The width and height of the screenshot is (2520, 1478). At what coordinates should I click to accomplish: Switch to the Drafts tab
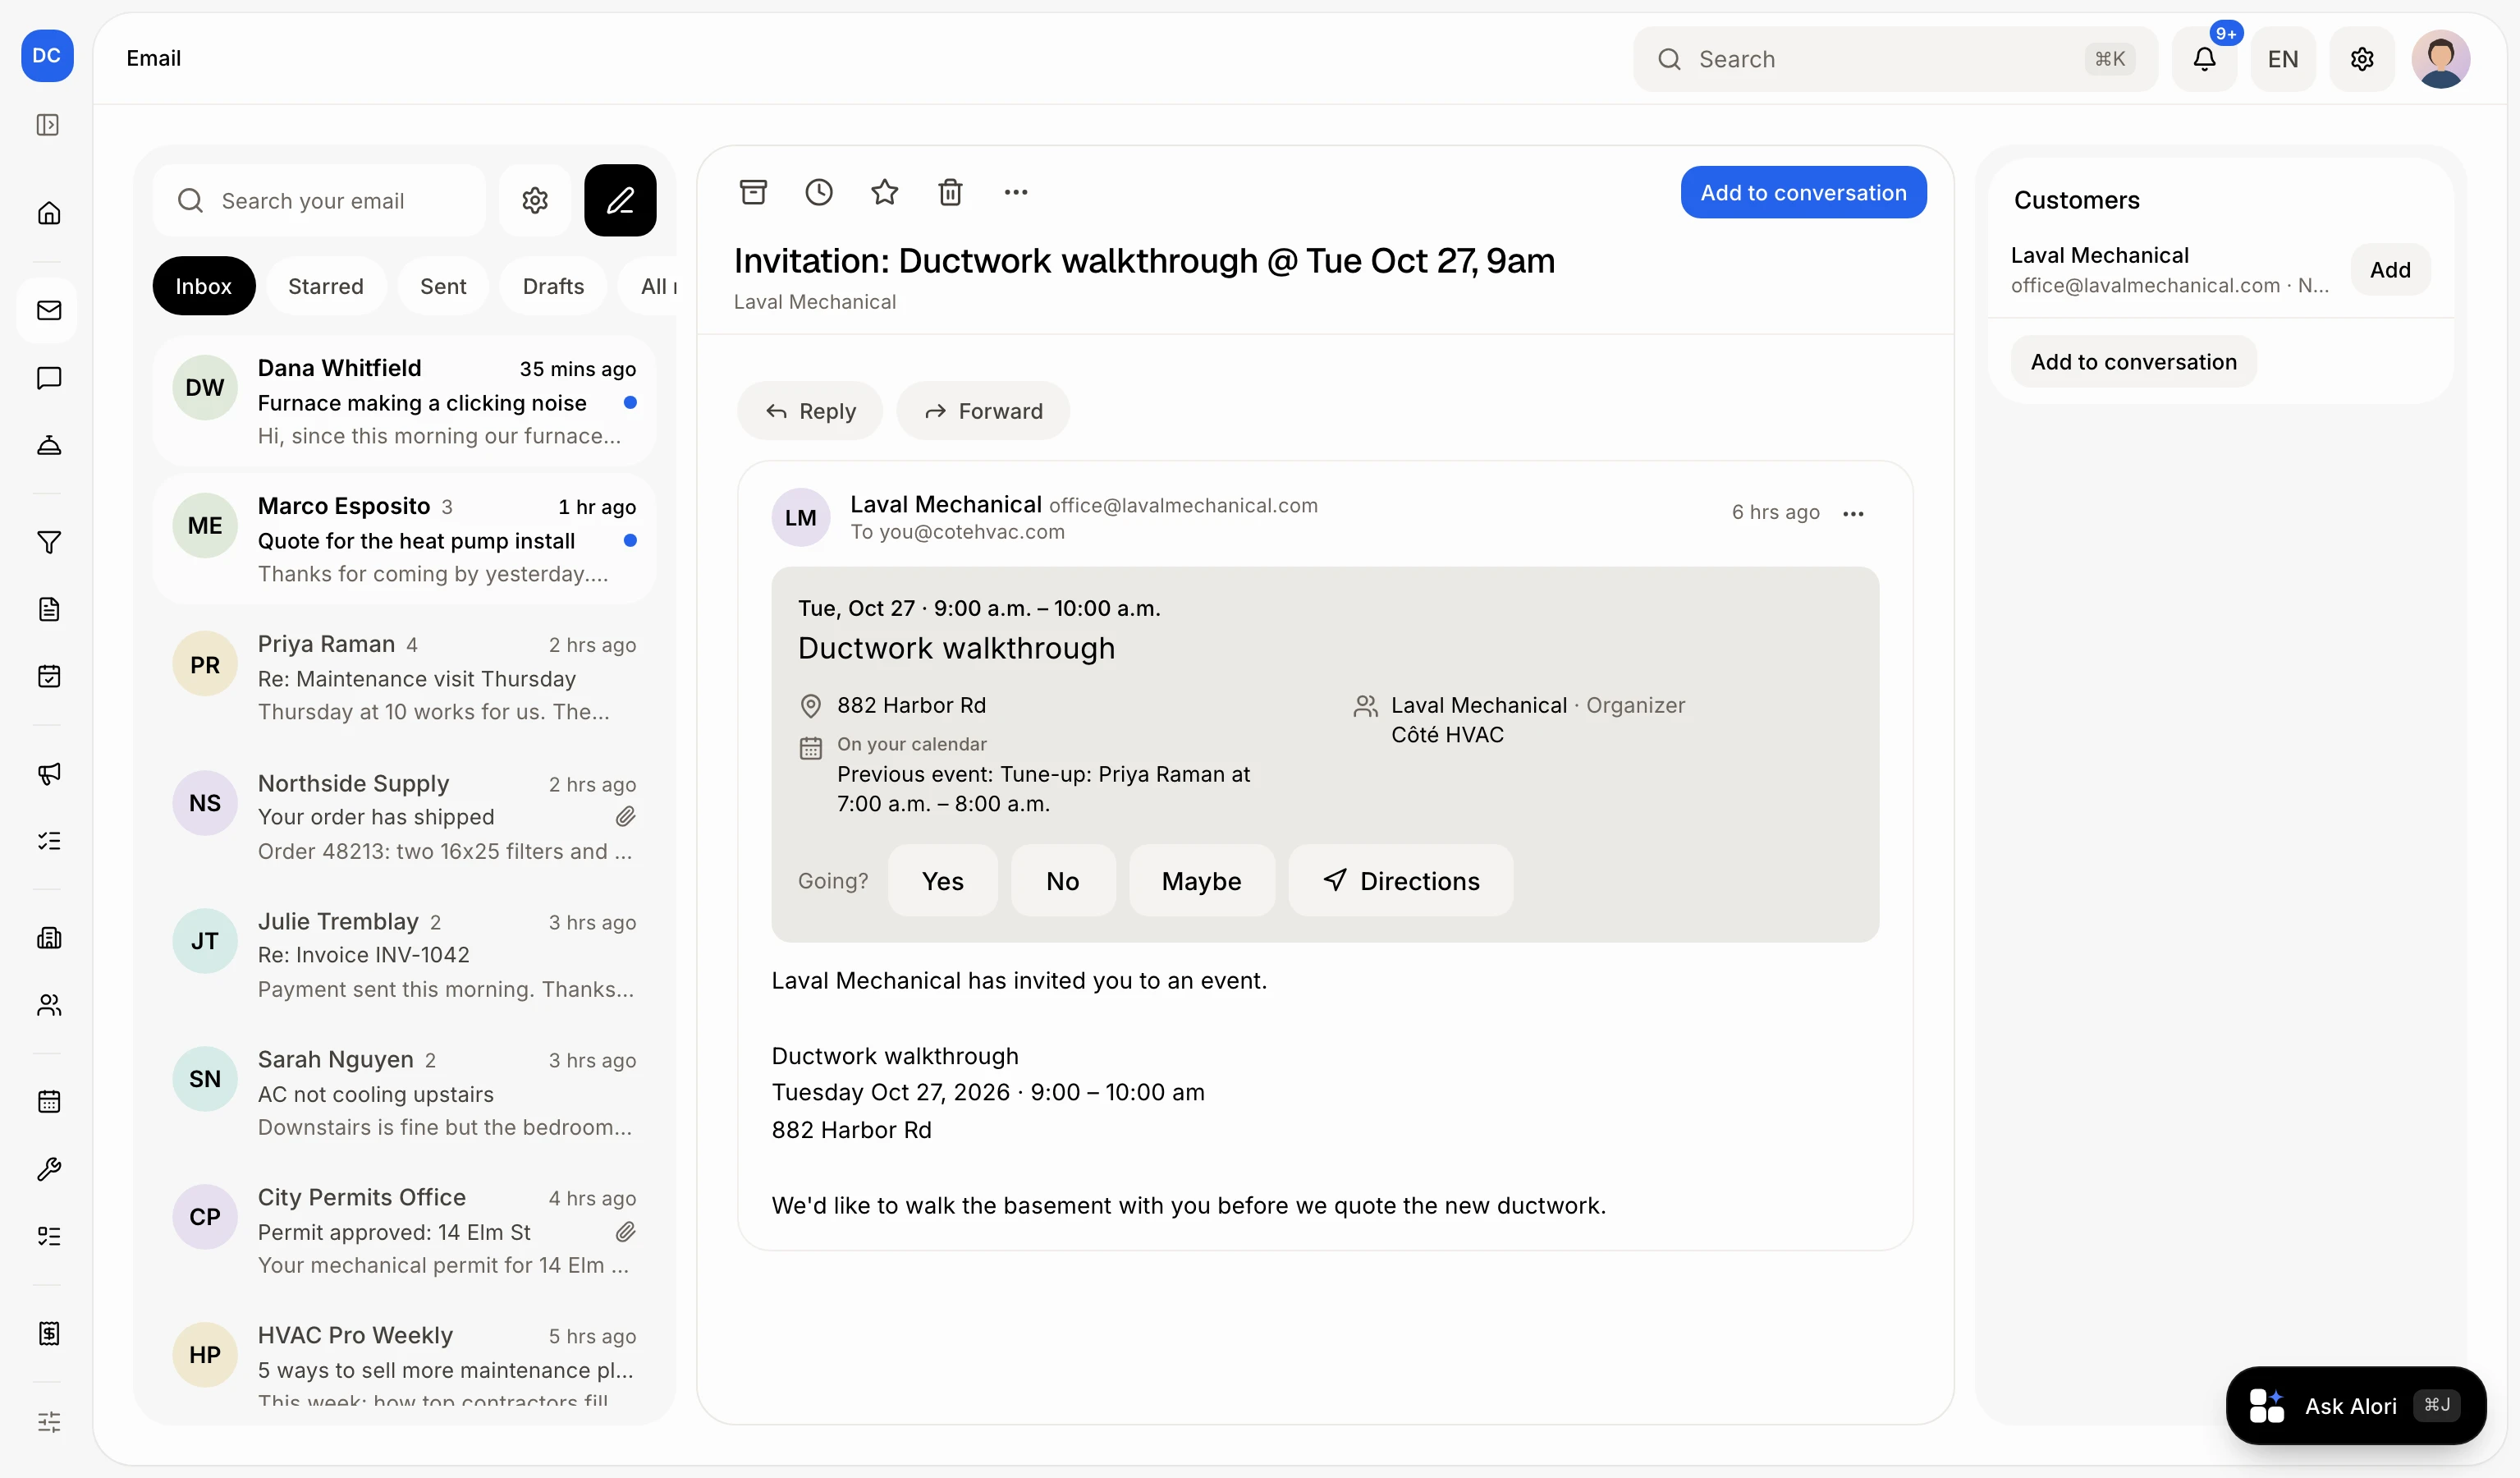point(553,286)
